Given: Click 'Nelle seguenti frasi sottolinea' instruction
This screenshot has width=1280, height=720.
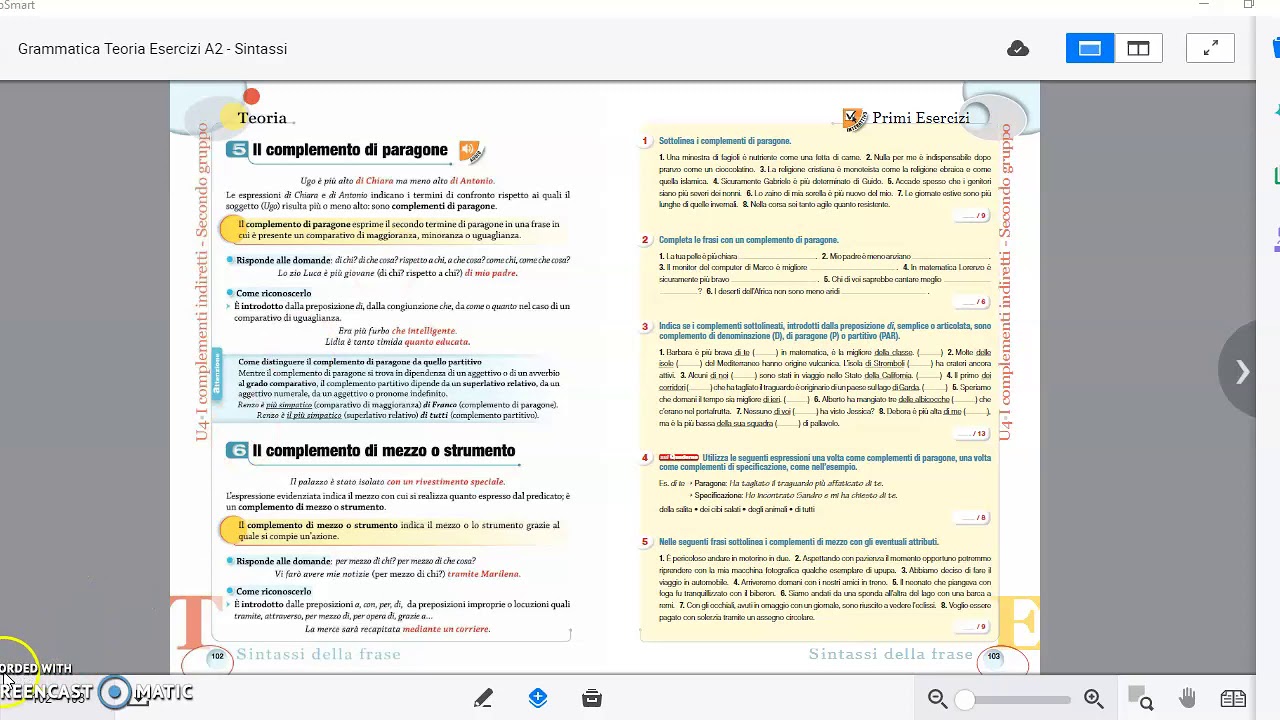Looking at the screenshot, I should coord(799,542).
